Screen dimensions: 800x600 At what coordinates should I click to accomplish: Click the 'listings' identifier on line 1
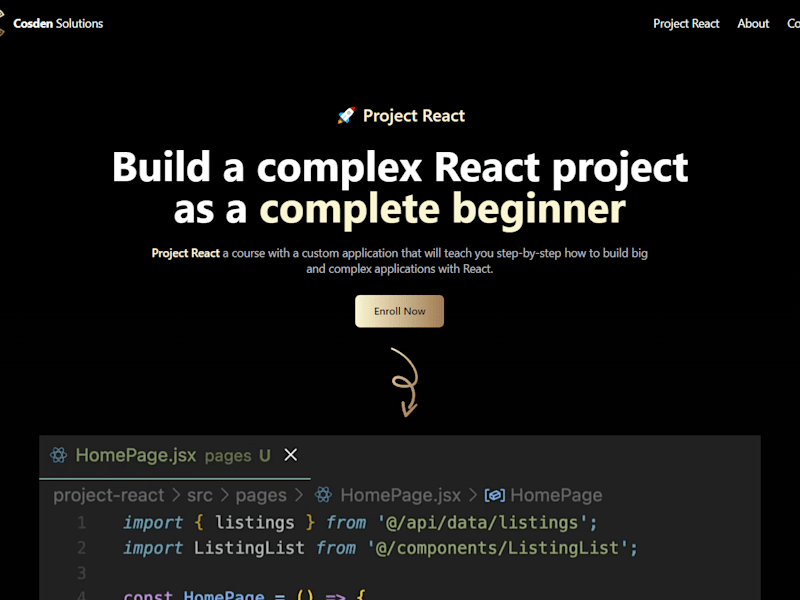pos(255,523)
